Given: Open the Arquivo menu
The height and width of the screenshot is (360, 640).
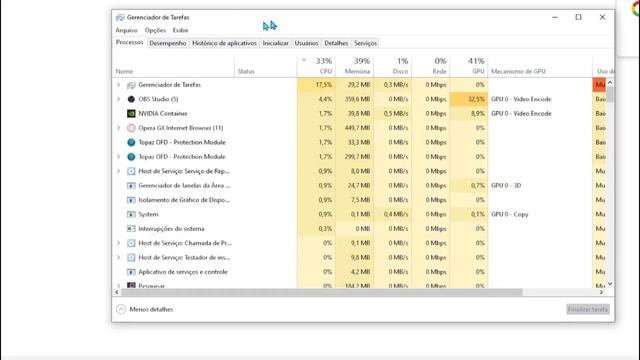Looking at the screenshot, I should pos(127,30).
